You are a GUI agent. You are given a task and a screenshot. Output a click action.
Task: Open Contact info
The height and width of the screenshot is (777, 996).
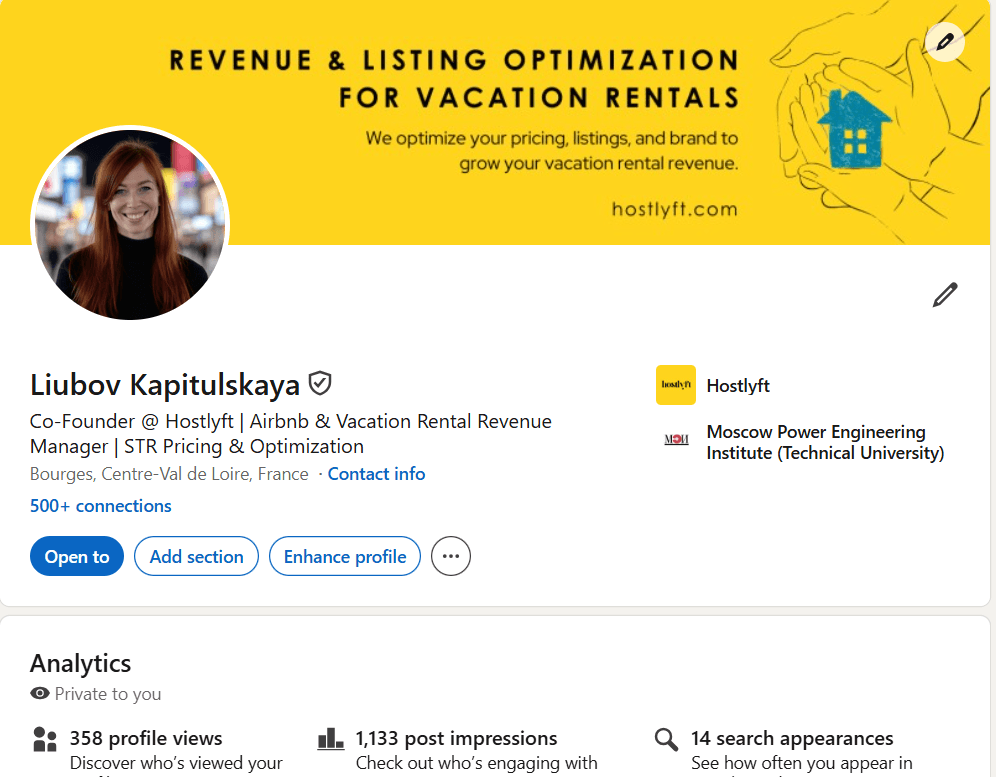376,474
